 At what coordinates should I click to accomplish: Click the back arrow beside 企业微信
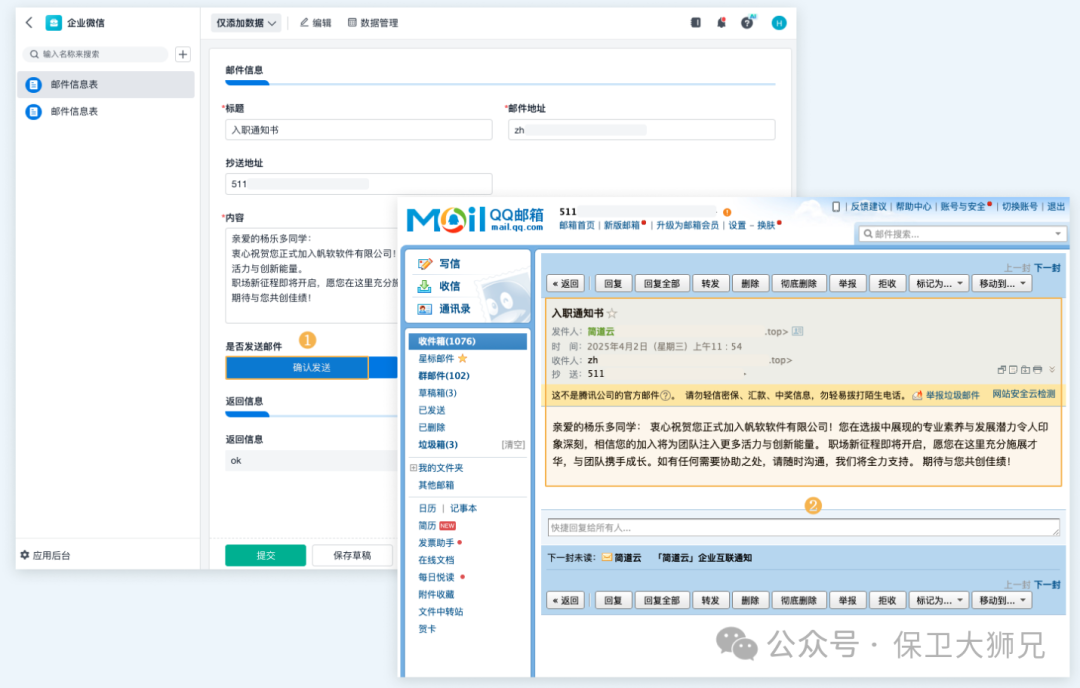coord(29,22)
